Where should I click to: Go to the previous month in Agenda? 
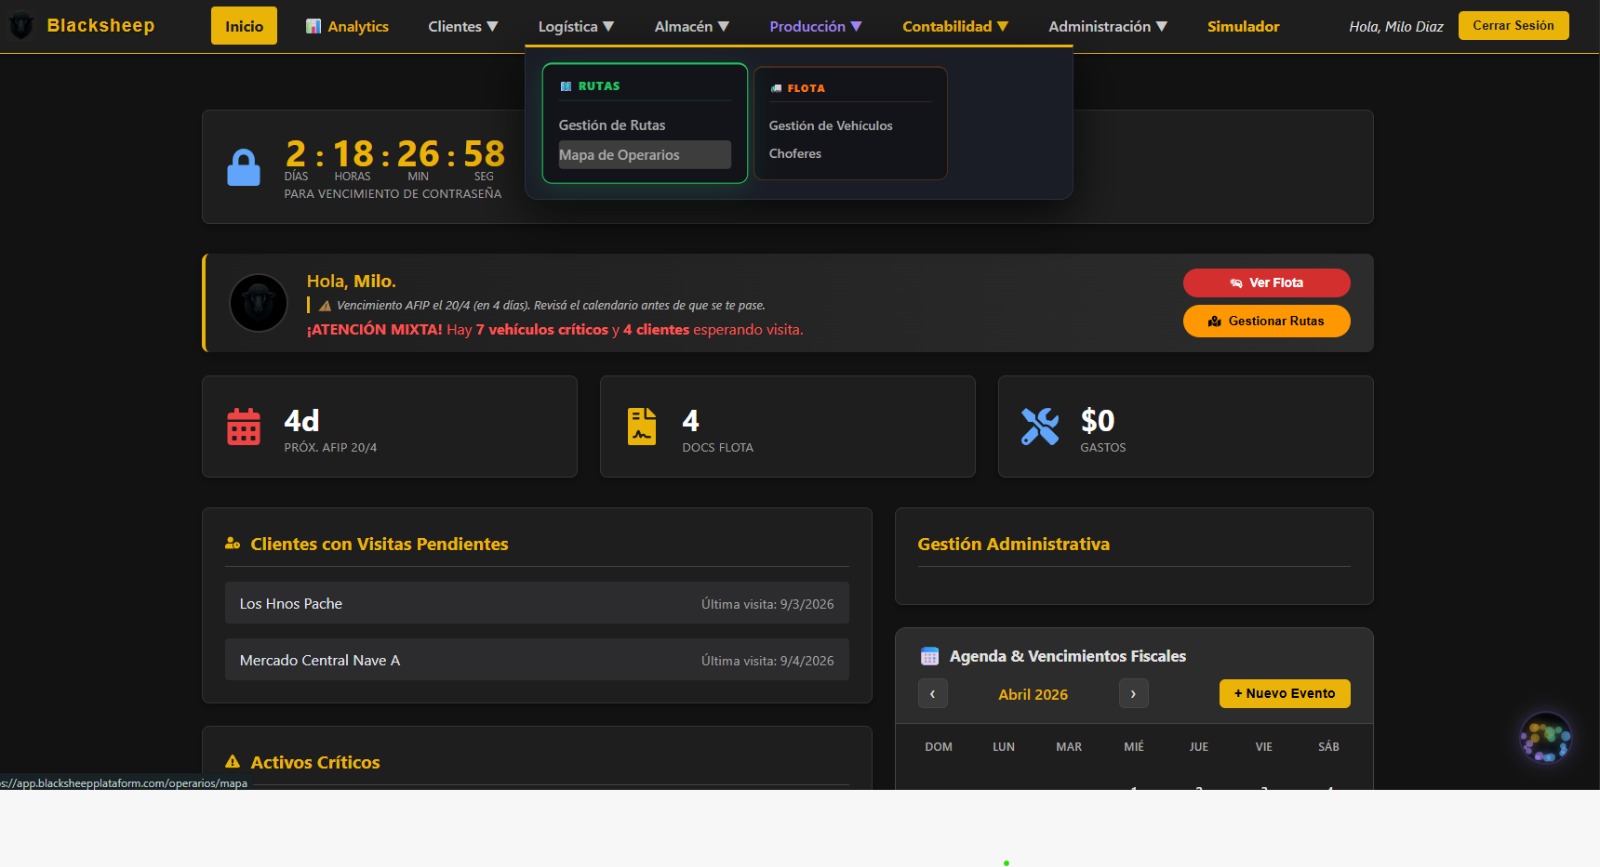932,694
